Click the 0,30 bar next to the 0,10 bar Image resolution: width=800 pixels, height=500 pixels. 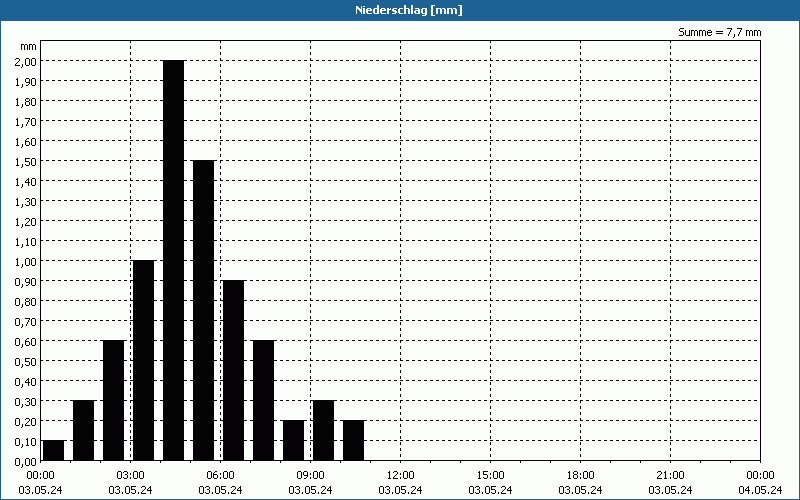tap(84, 431)
